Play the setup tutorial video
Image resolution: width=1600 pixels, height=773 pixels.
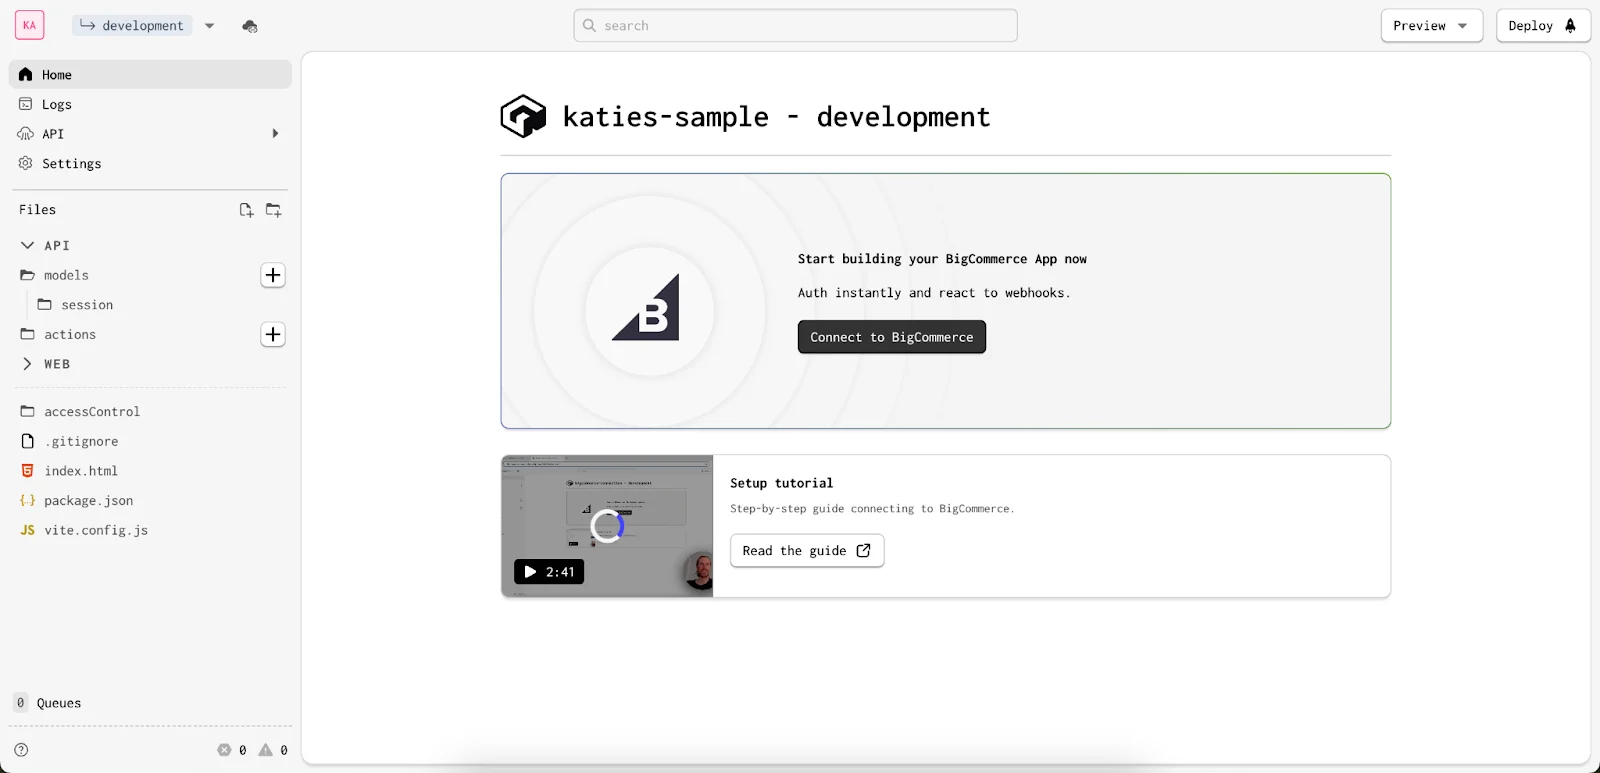click(x=549, y=572)
